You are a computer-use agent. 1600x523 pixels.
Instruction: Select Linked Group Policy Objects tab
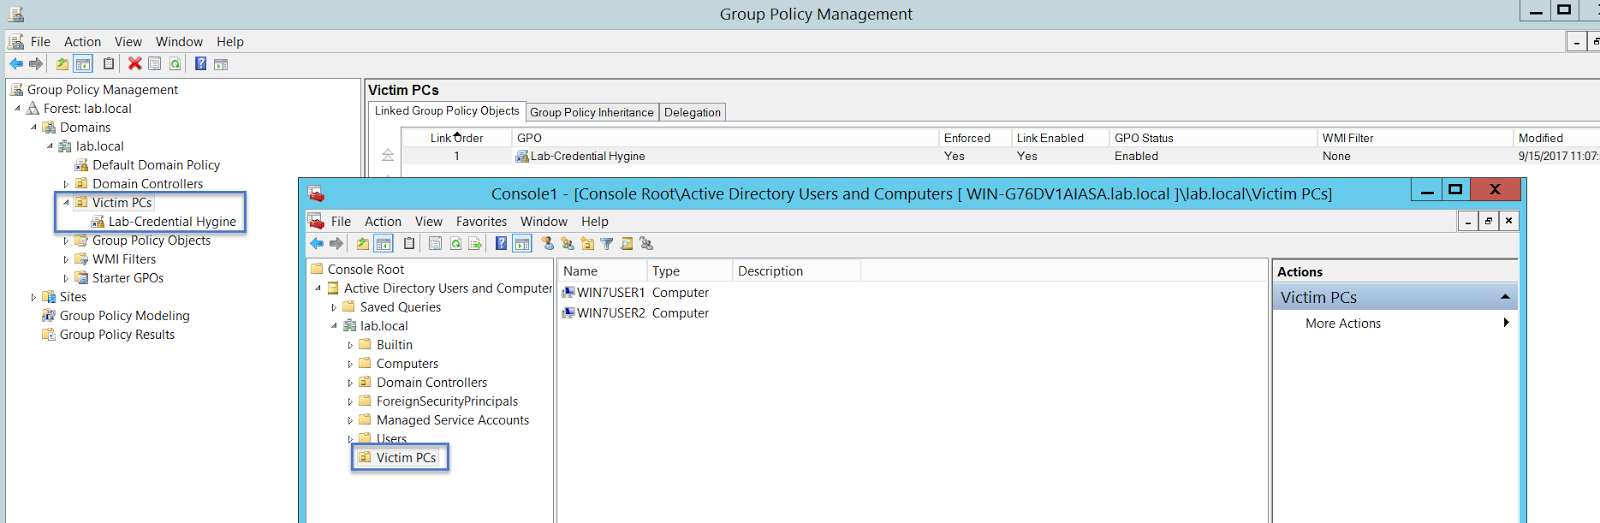click(x=447, y=111)
